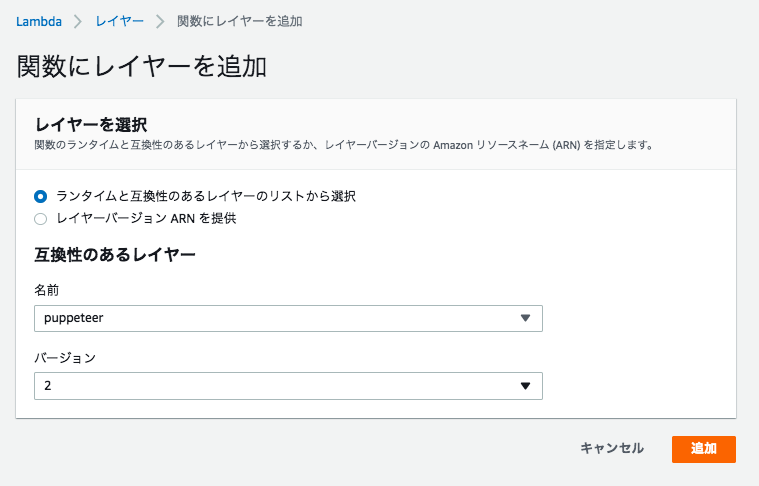
Task: Select レイヤーバージョン ARN を提供 radio option
Action: coord(41,219)
